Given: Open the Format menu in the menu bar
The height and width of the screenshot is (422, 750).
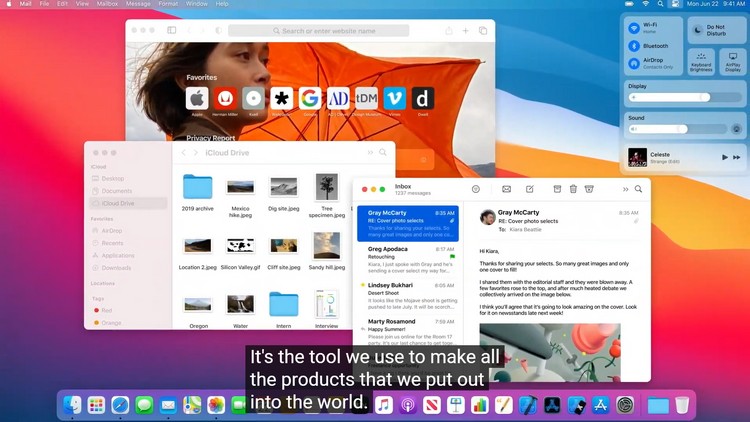Looking at the screenshot, I should coord(168,4).
